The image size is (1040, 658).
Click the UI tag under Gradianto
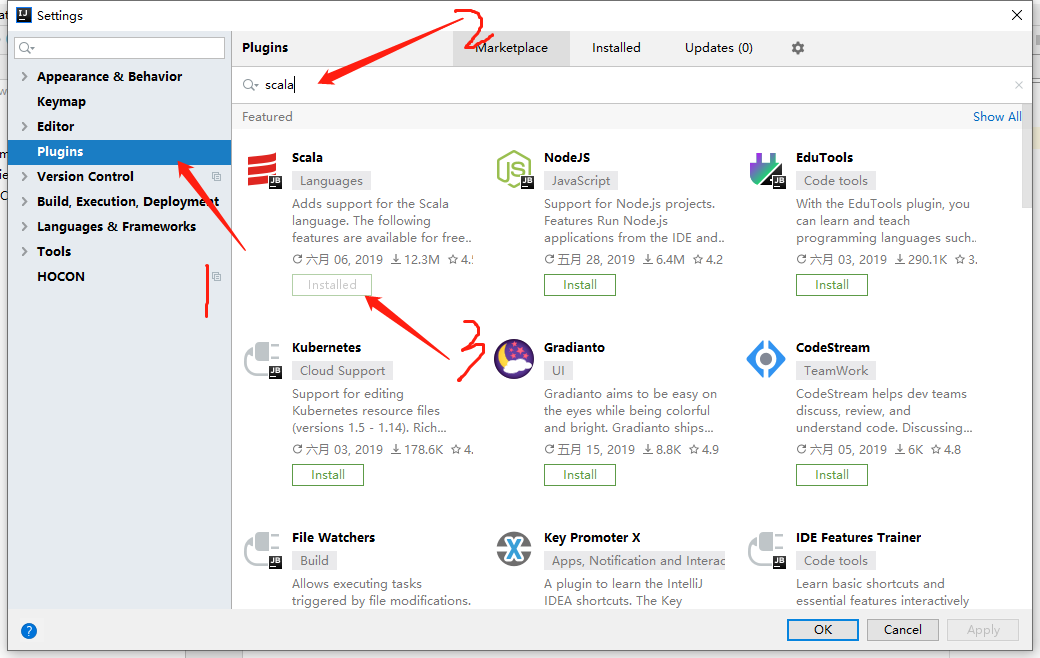558,371
